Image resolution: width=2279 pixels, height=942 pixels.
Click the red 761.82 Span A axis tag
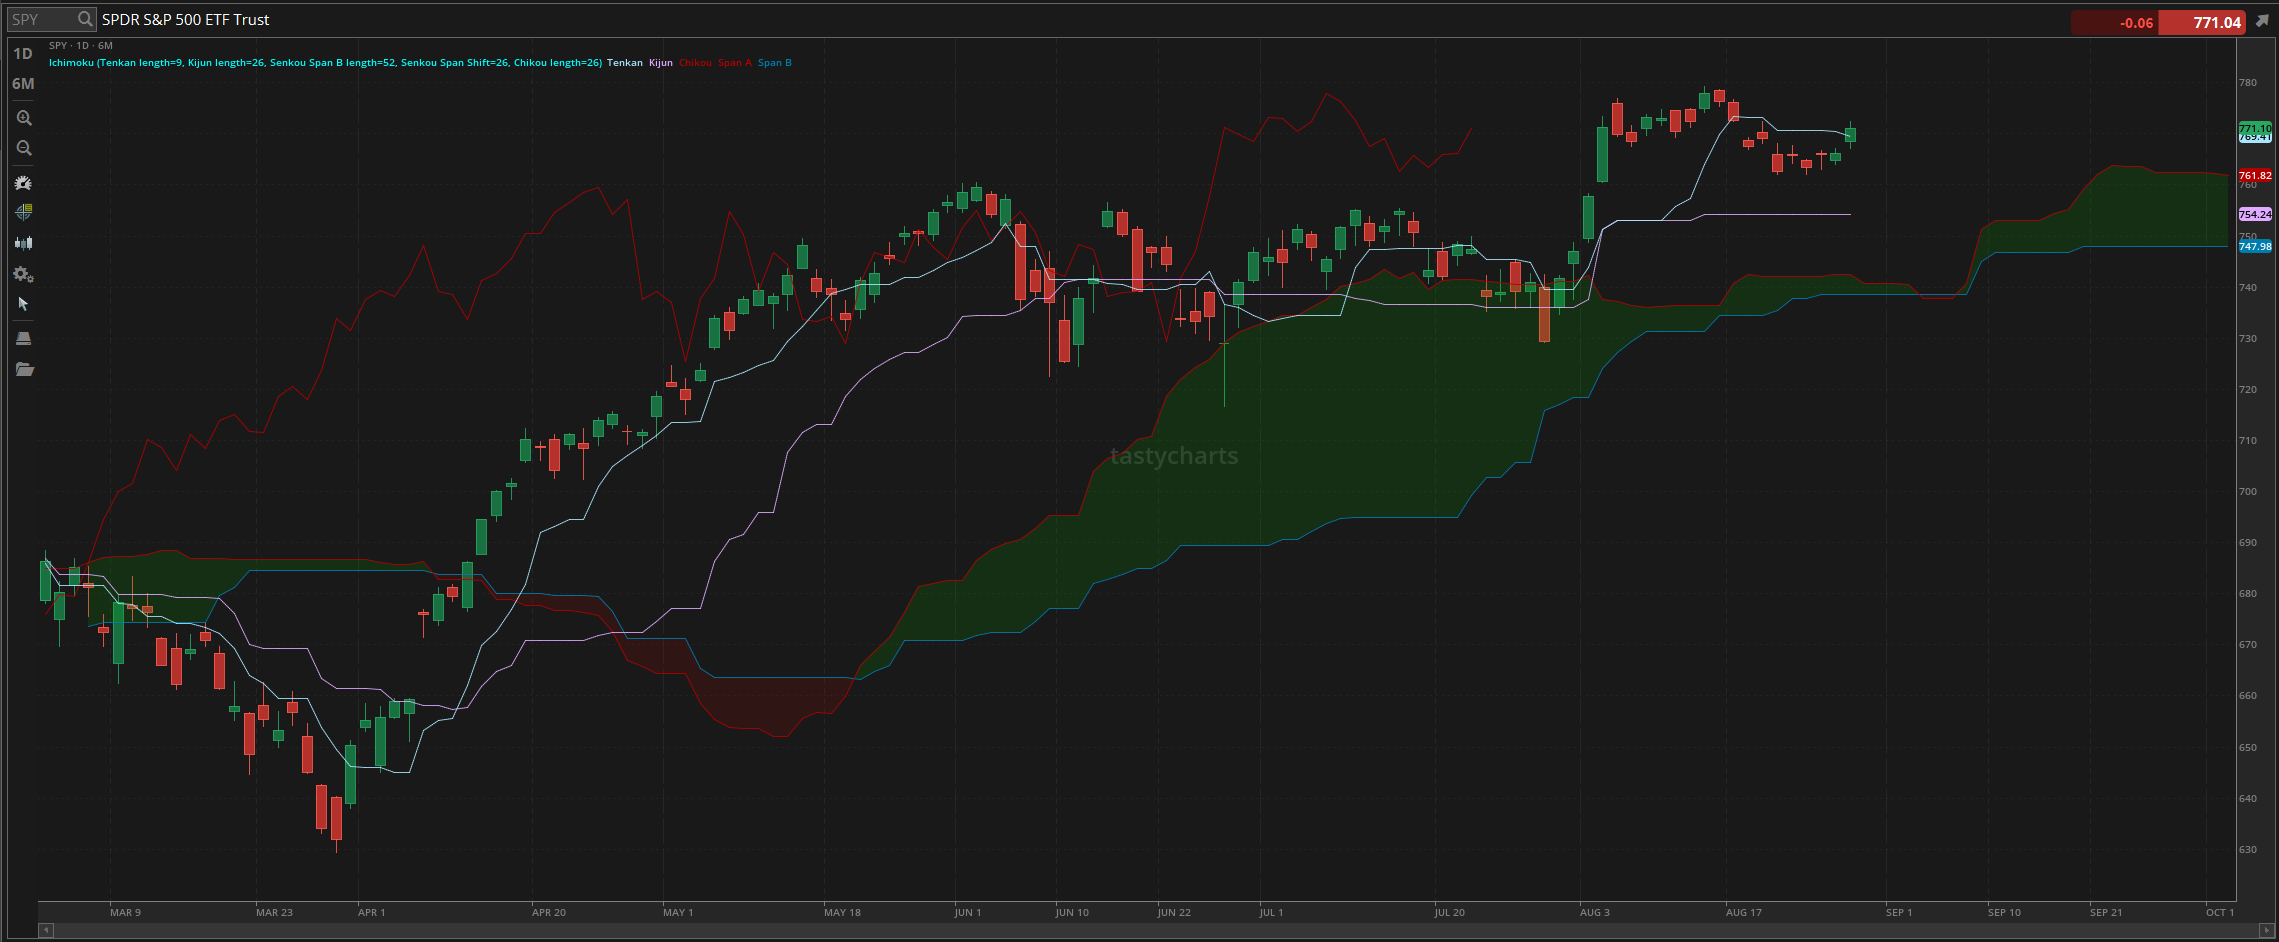click(x=2255, y=176)
